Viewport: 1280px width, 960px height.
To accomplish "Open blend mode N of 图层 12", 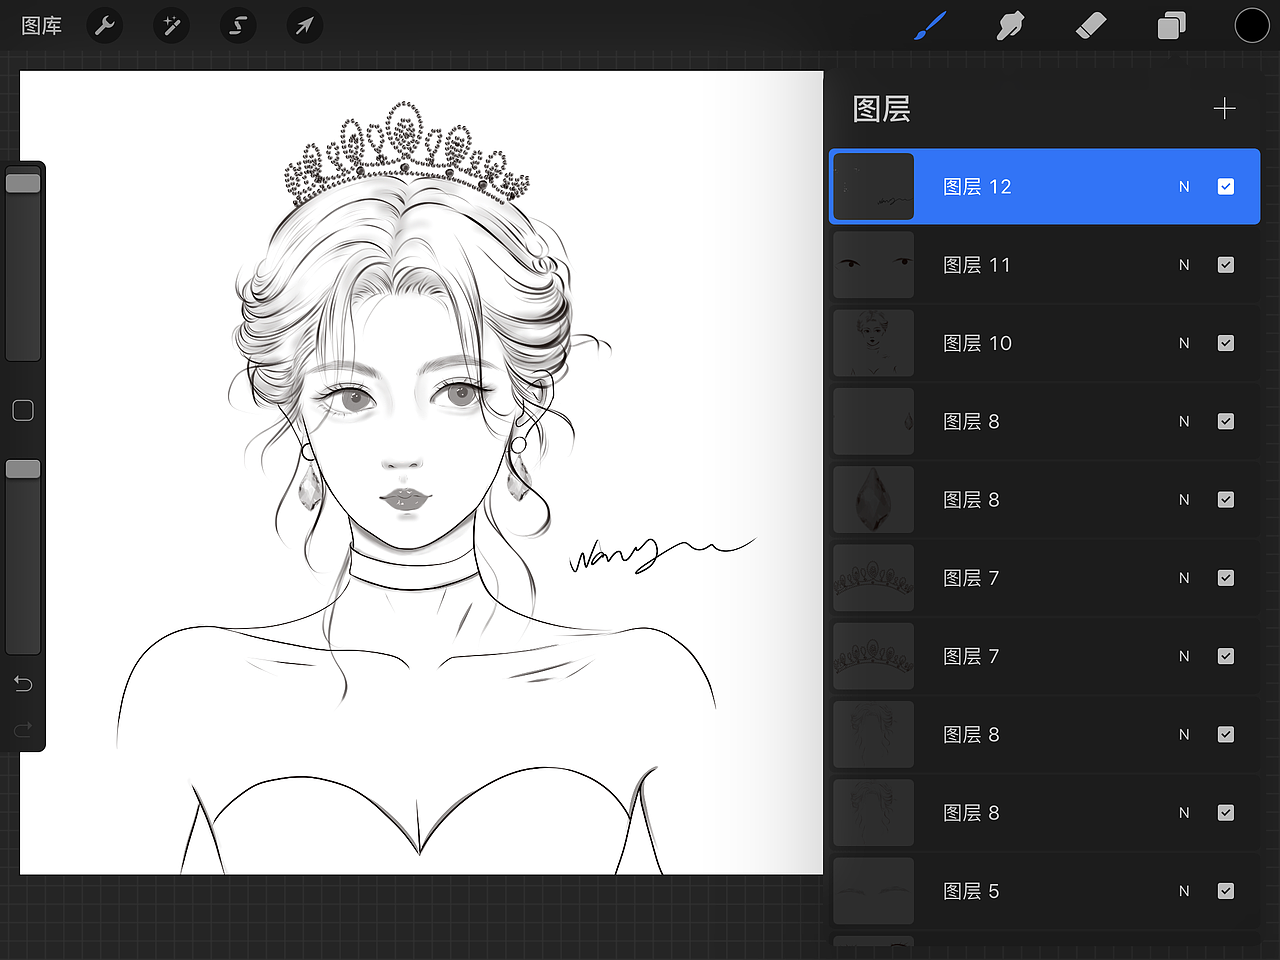I will pos(1184,187).
